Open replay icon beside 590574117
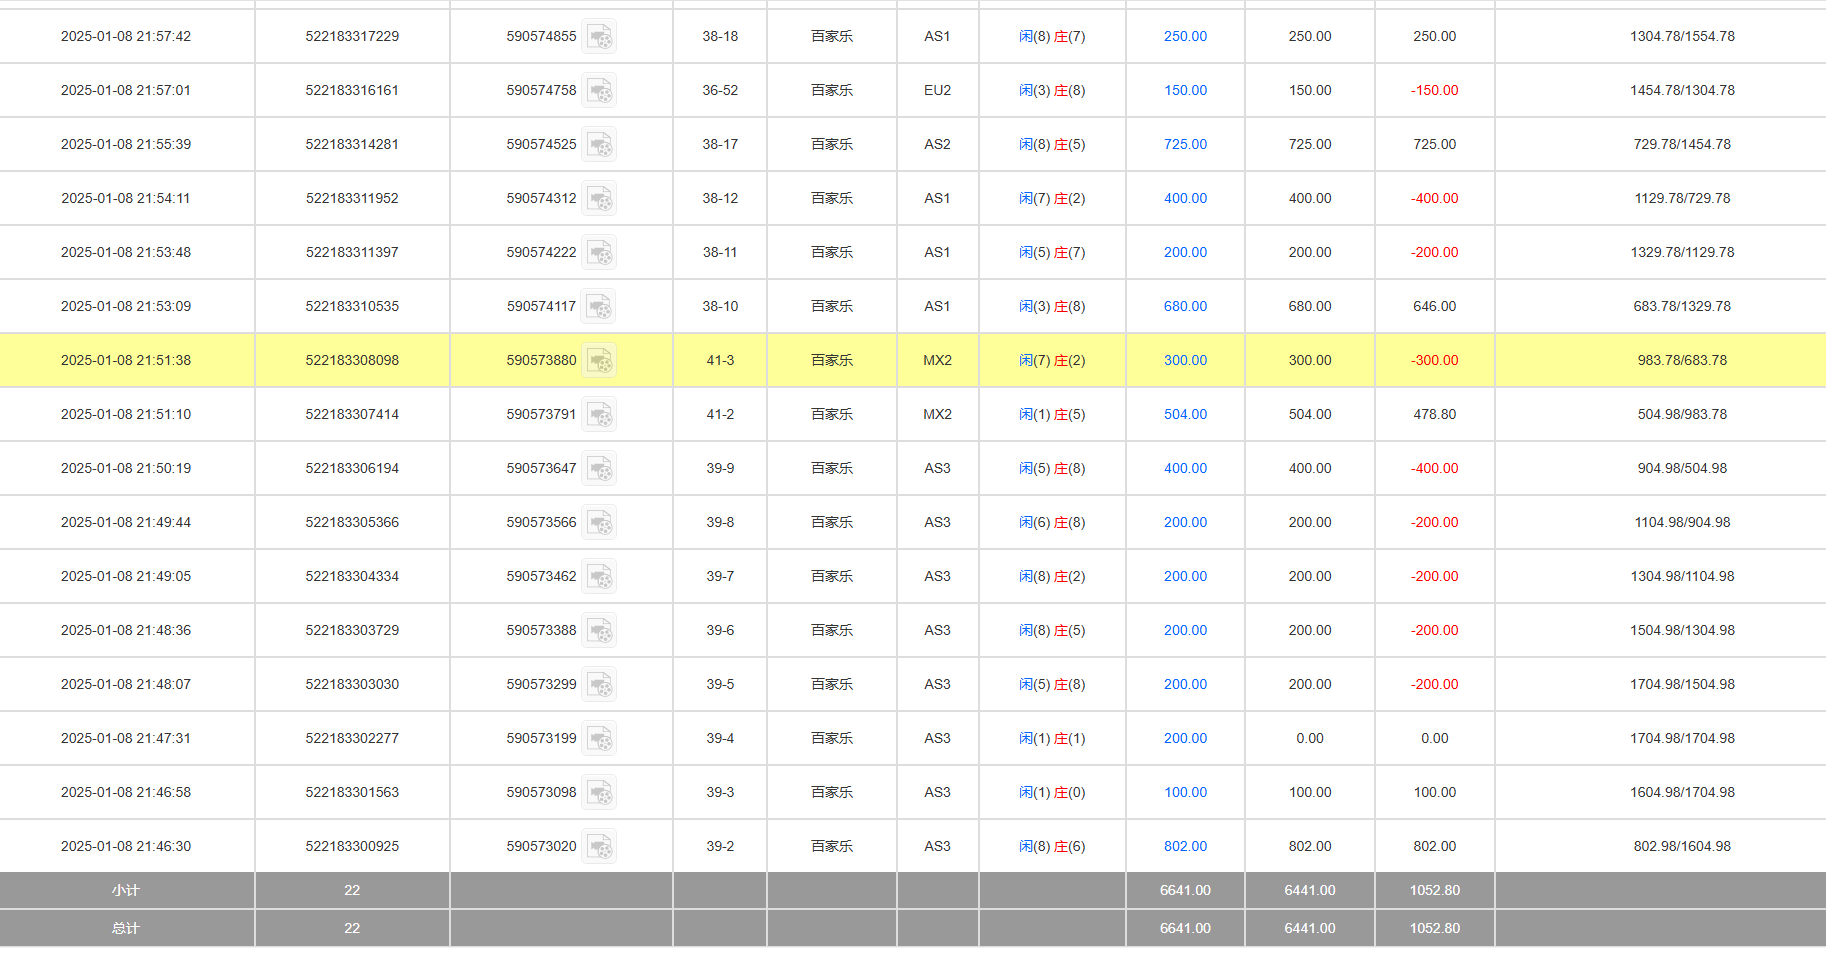1826x953 pixels. pos(599,307)
